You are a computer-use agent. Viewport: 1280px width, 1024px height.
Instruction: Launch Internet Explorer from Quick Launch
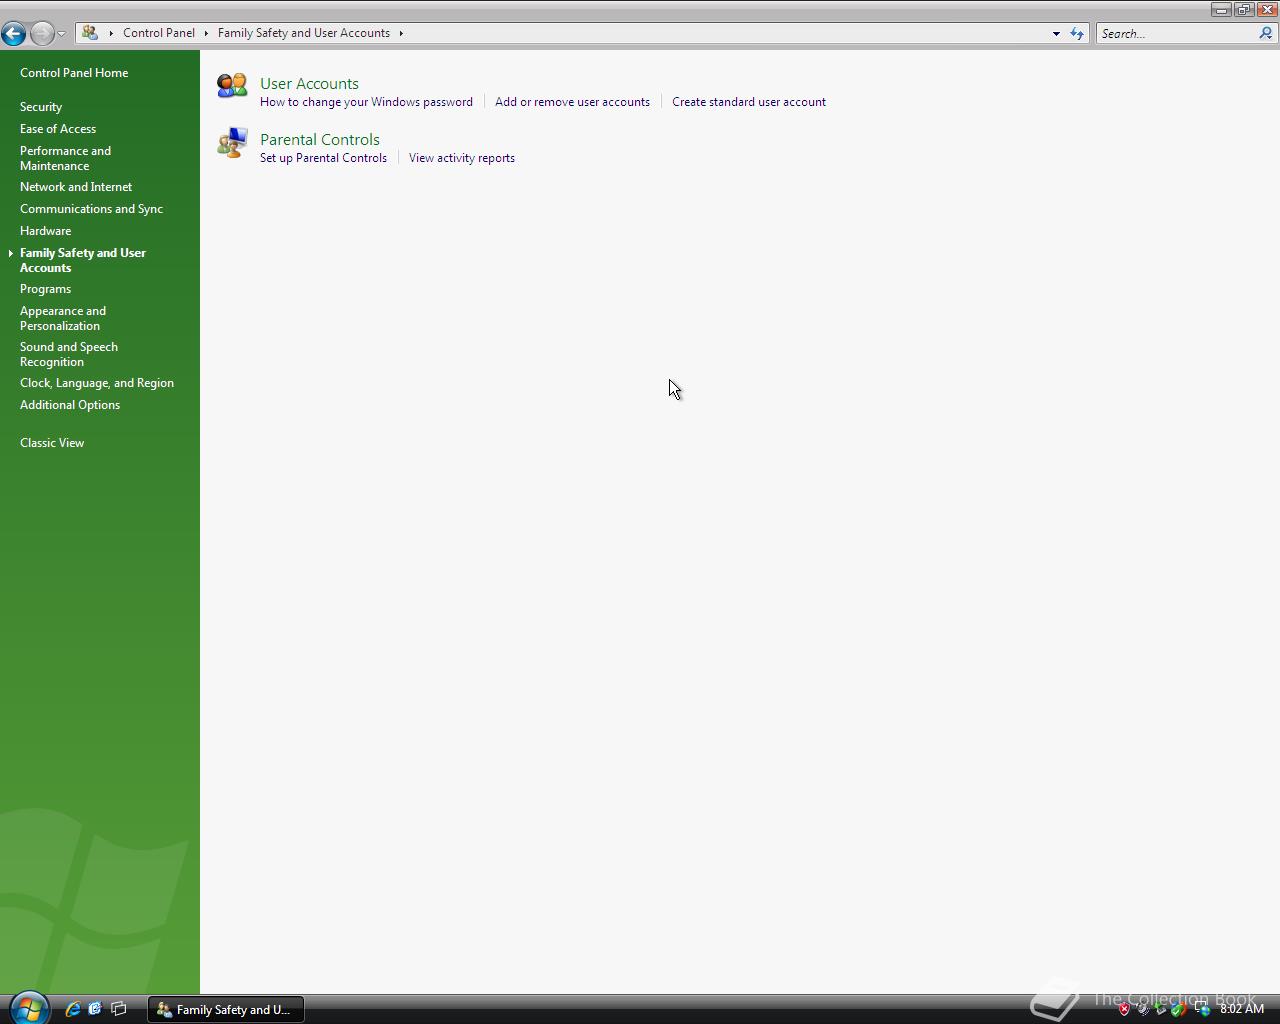point(73,1009)
